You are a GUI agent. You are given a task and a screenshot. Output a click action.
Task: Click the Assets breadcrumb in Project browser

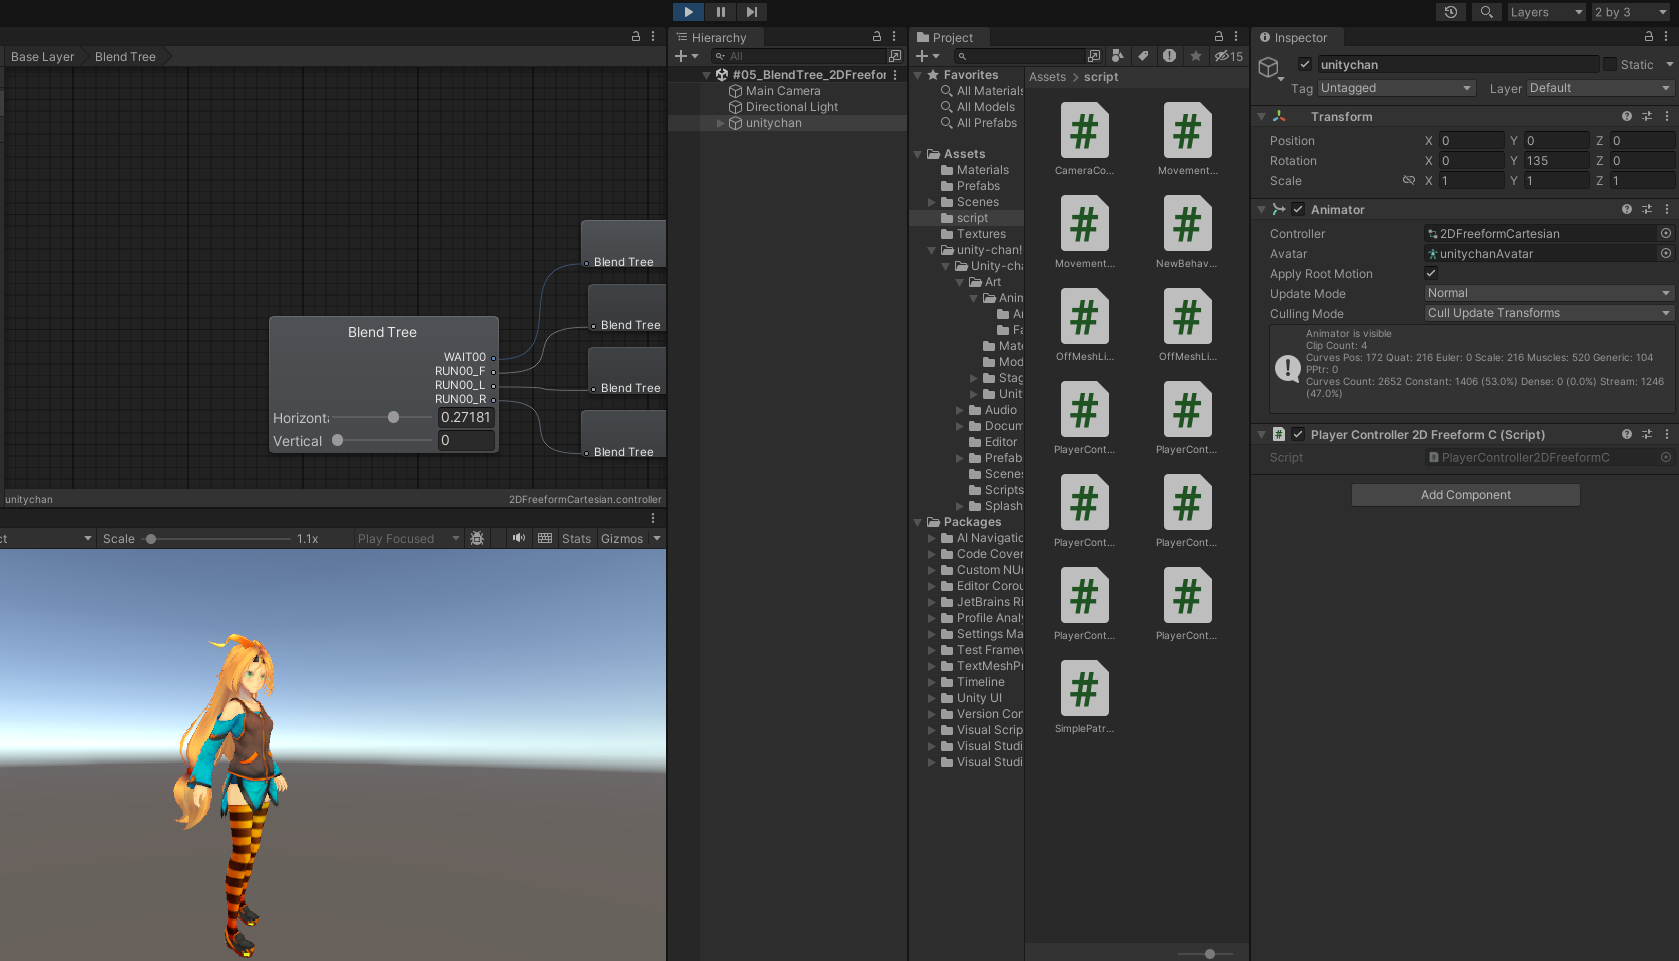click(1047, 77)
